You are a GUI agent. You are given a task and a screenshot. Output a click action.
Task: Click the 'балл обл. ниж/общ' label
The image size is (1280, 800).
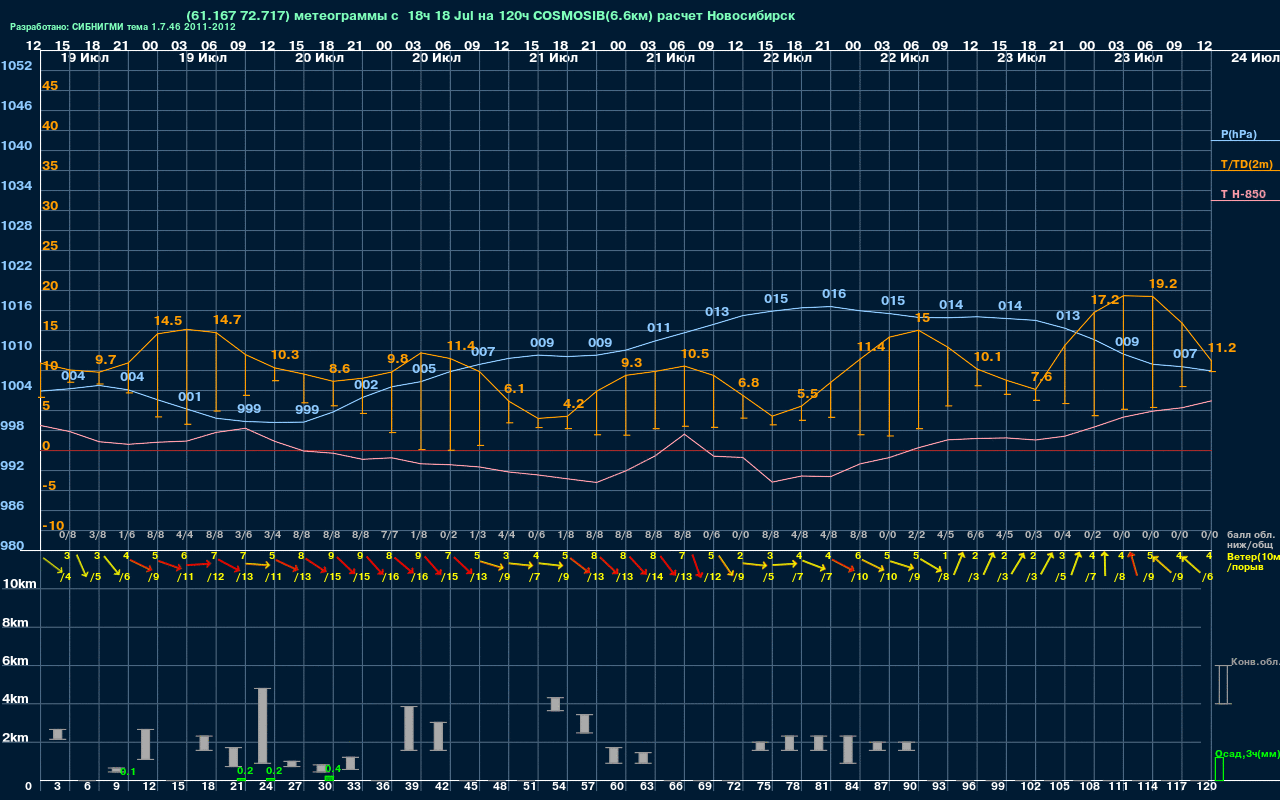[1250, 540]
